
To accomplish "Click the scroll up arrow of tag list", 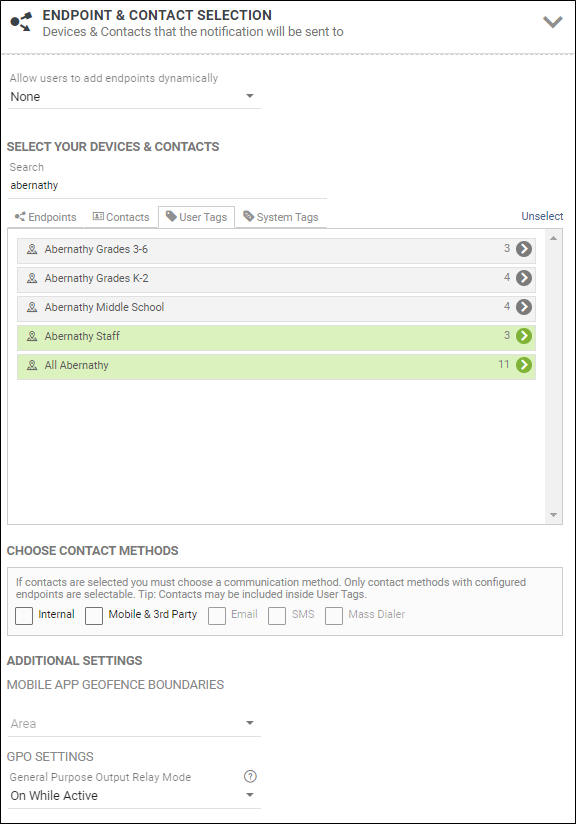I will pos(553,239).
